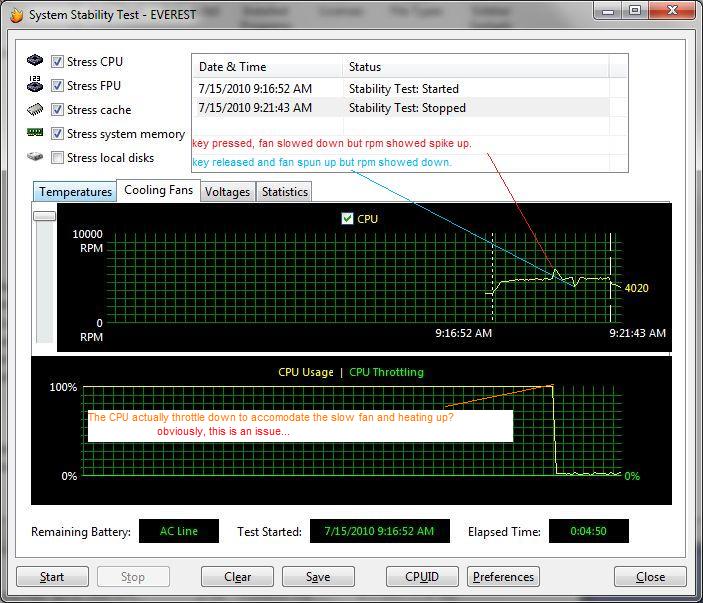Click the hard disk drive icon
Image resolution: width=703 pixels, height=603 pixels.
pos(35,156)
